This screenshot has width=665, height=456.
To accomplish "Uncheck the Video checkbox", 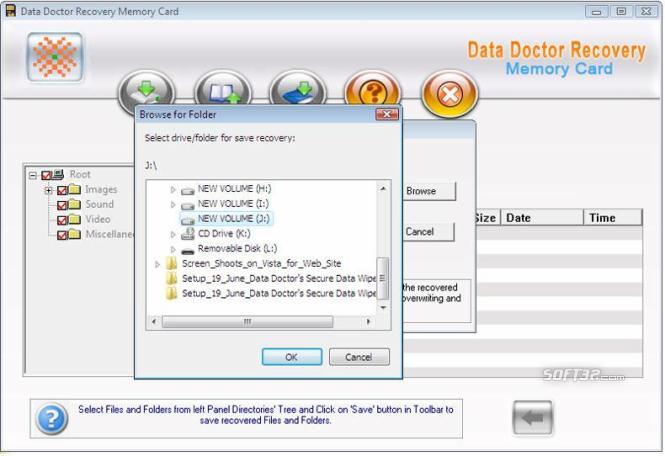I will [62, 220].
